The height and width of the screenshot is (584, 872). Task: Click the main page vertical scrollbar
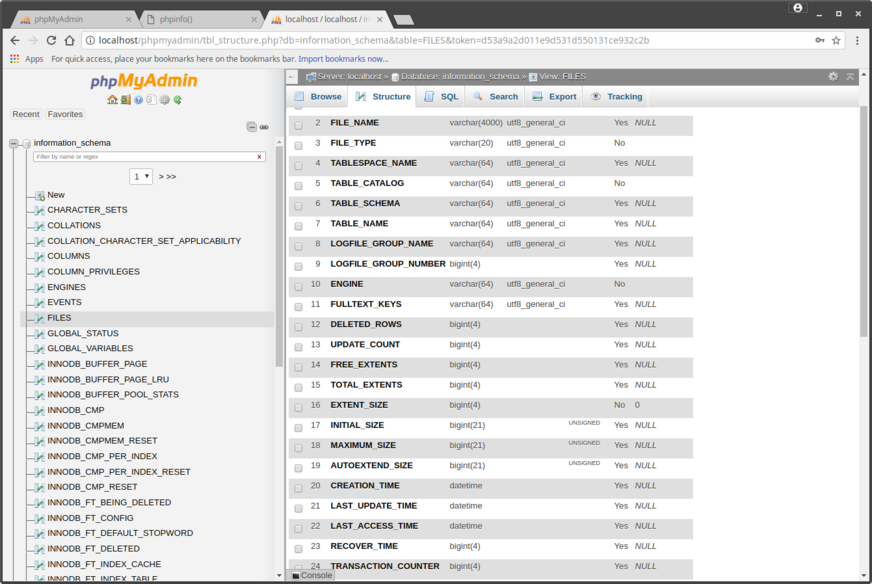863,221
